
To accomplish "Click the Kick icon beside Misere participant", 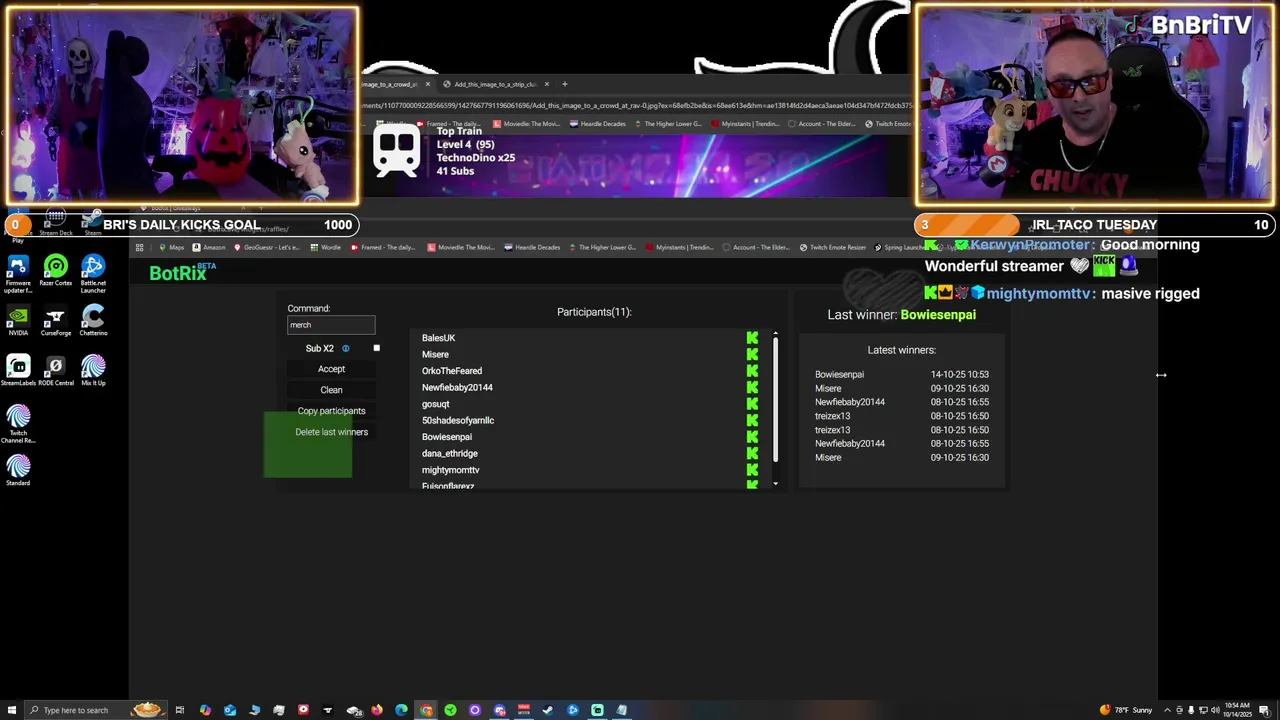I will pyautogui.click(x=752, y=354).
